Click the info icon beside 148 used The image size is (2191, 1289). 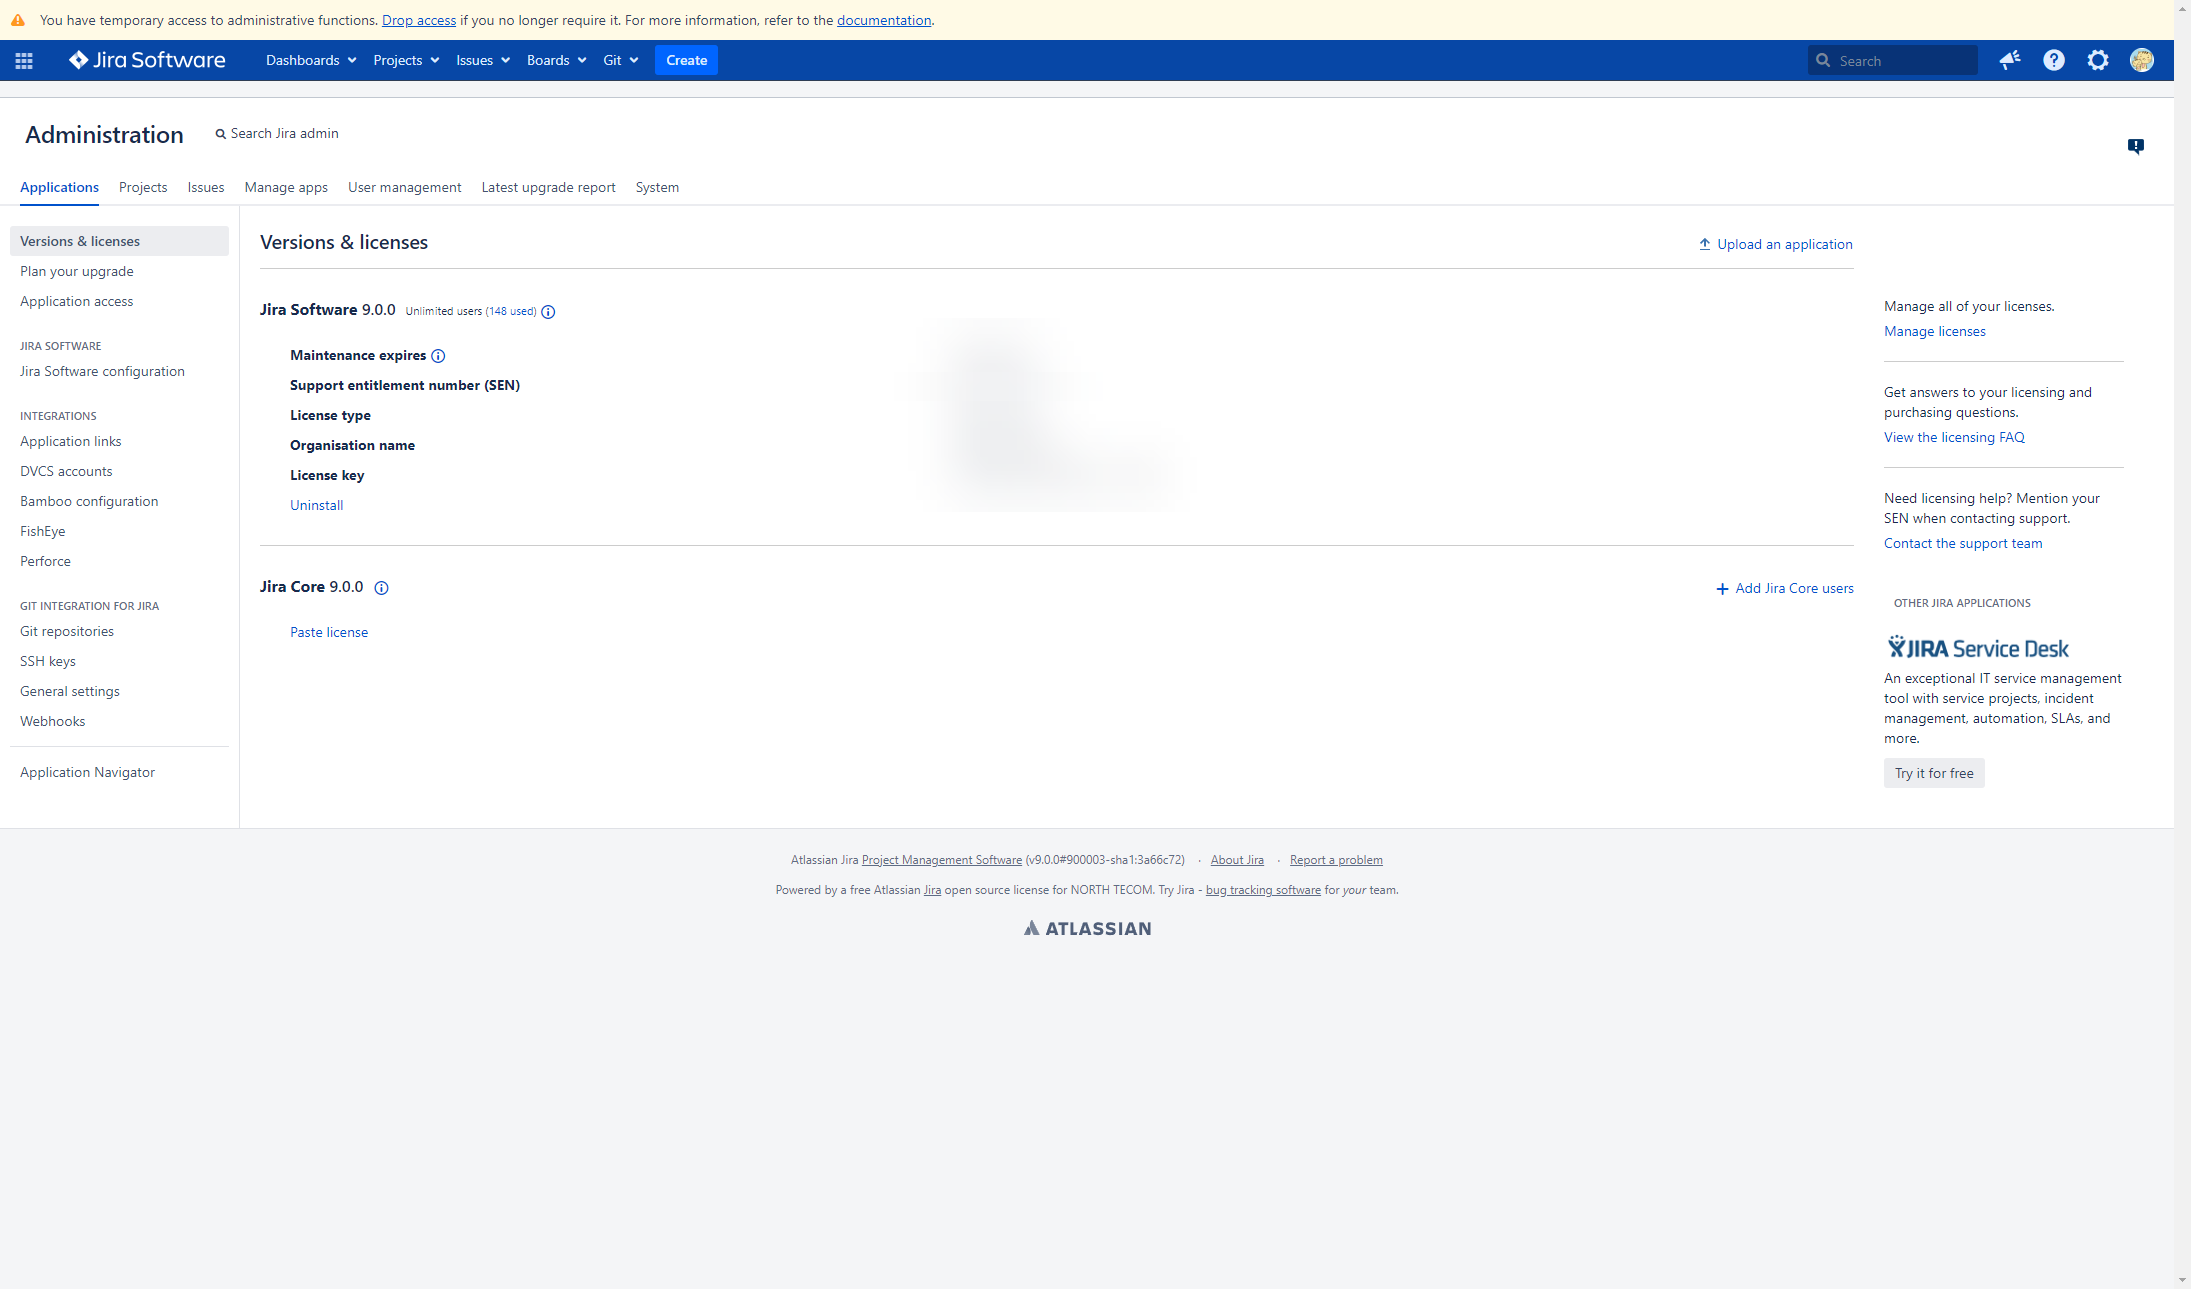coord(548,312)
